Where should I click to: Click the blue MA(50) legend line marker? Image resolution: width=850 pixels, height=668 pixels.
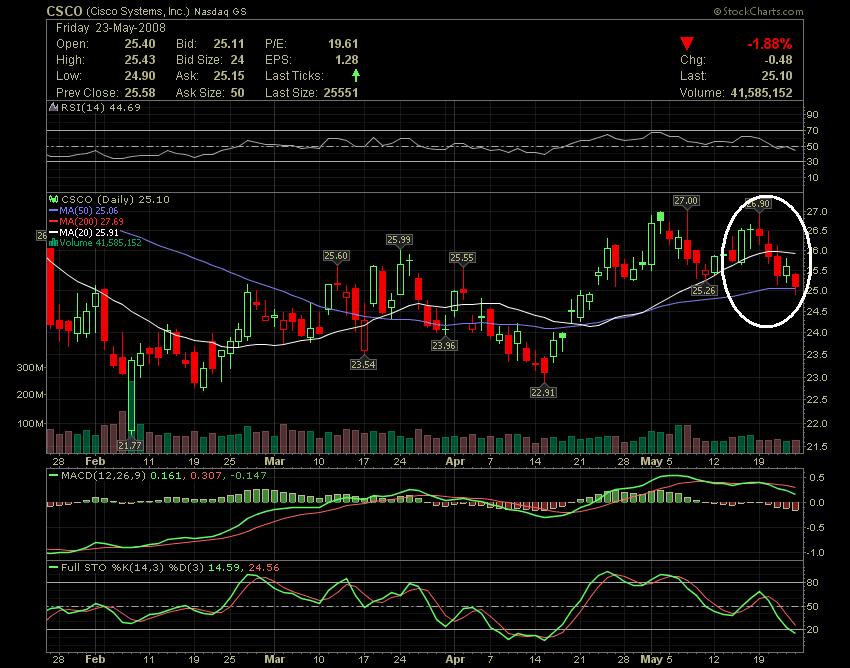coord(53,211)
